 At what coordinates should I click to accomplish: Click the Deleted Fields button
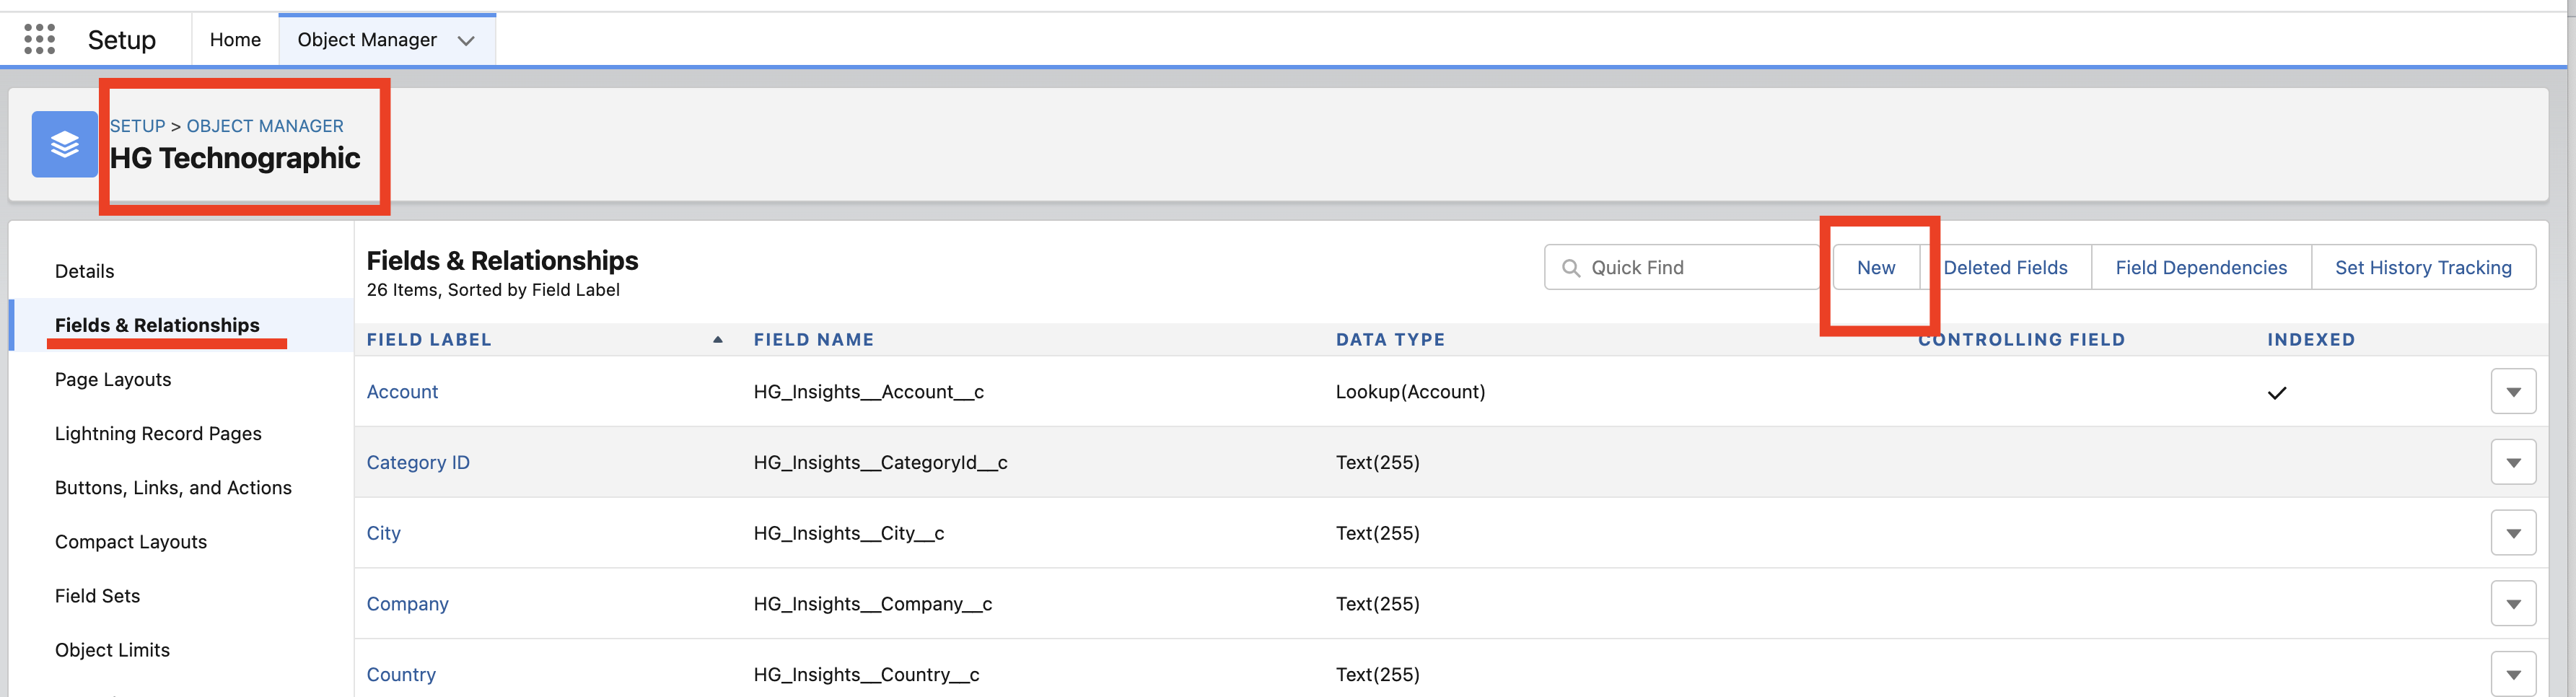(x=2005, y=267)
